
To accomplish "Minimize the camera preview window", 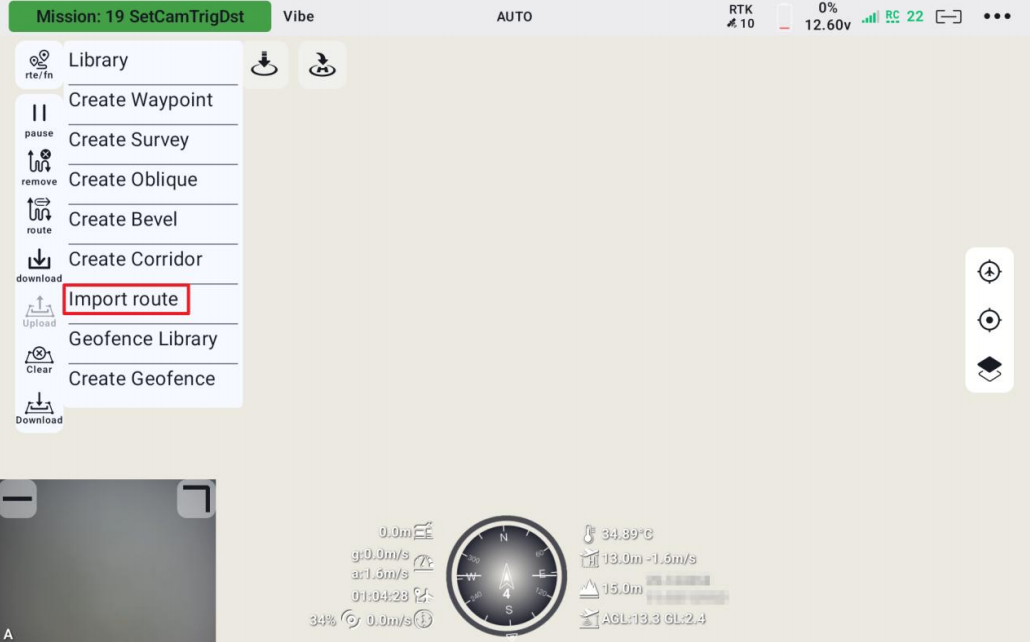I will point(18,498).
